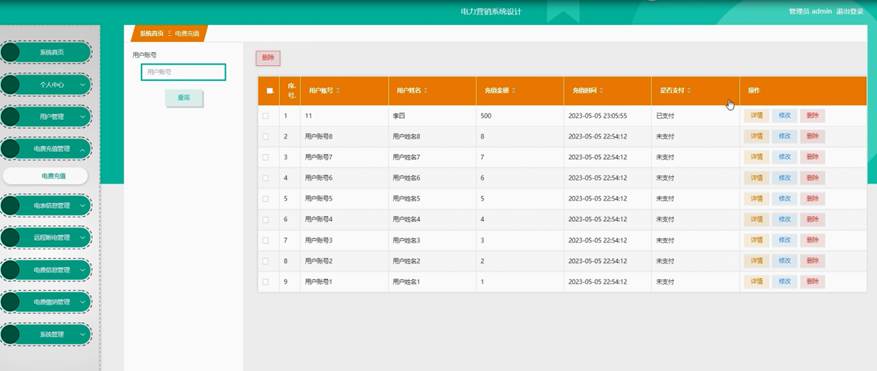This screenshot has width=877, height=371.
Task: Click 修改 for row 用户账号8
Action: coord(784,137)
